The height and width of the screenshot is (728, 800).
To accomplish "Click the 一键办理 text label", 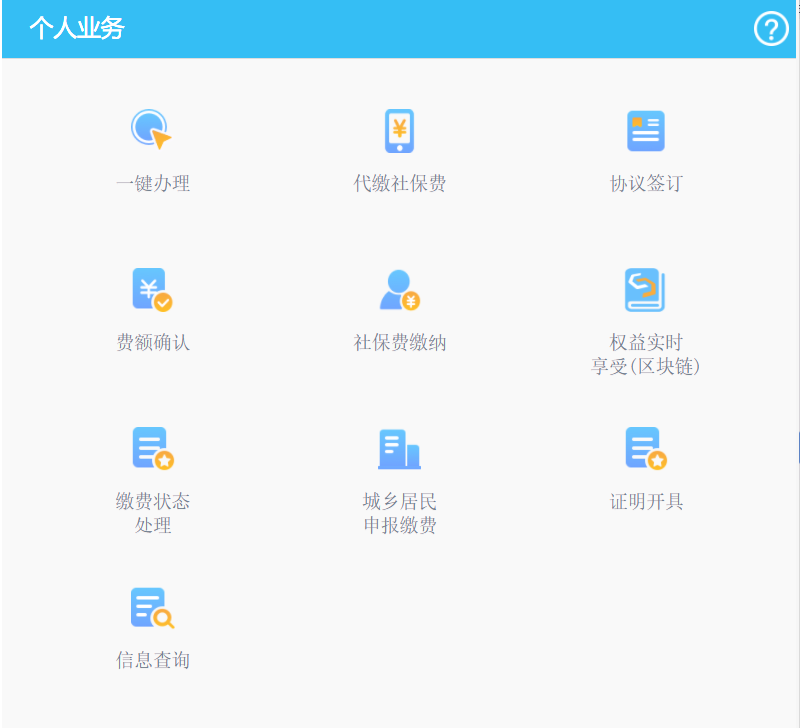I will (153, 184).
